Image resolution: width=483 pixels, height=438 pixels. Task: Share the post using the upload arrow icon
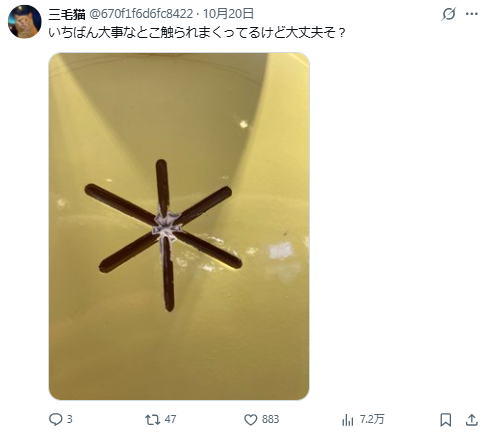(472, 420)
